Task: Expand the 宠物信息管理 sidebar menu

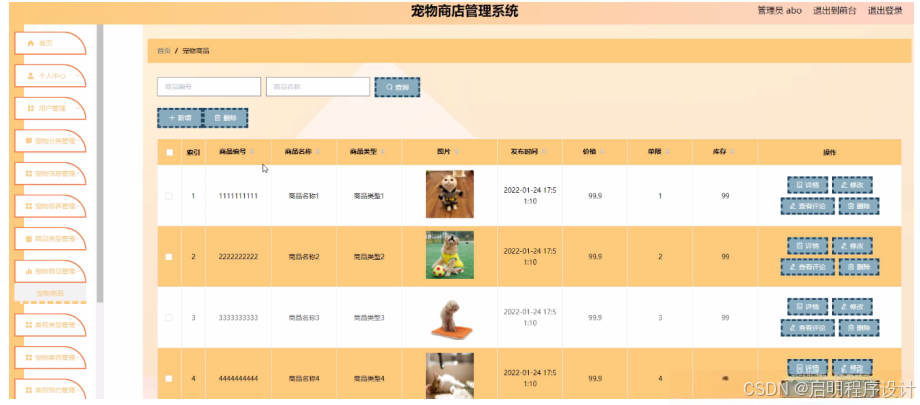Action: (50, 174)
